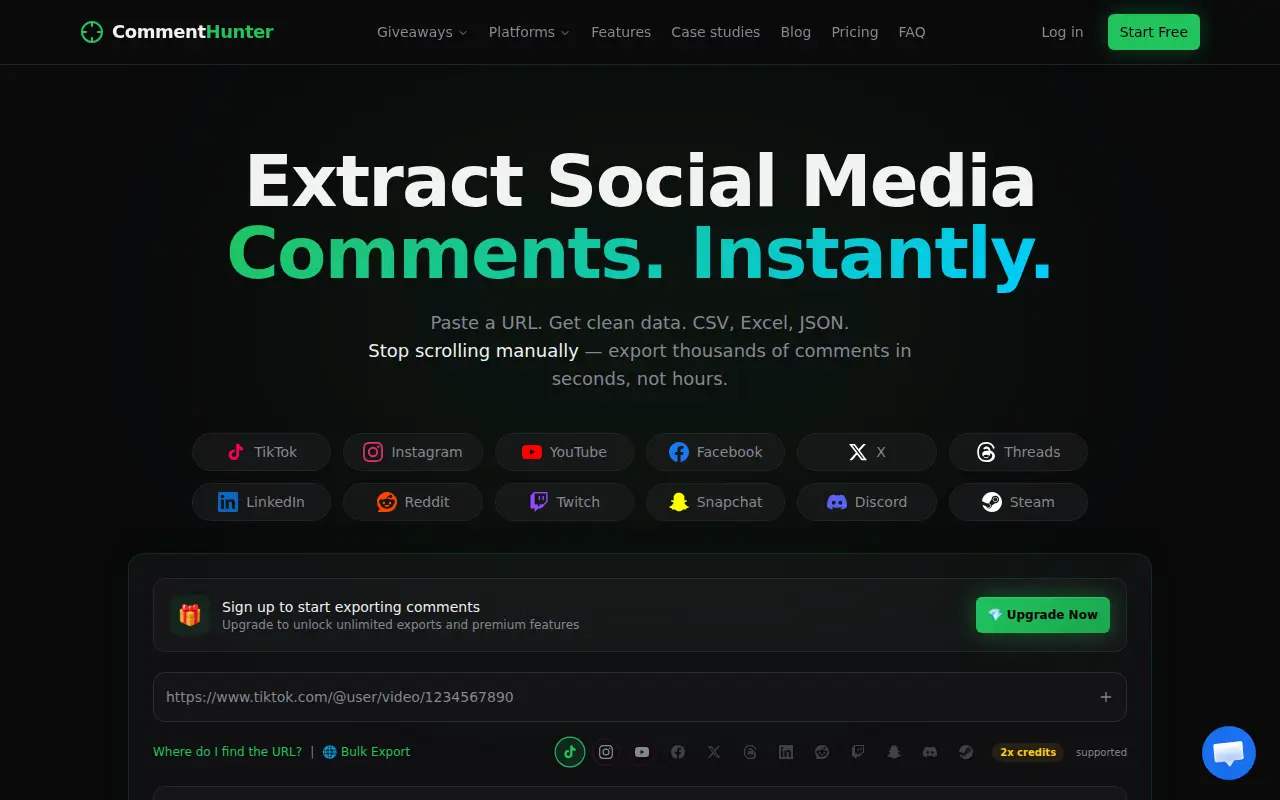
Task: Open the Bulk Export link
Action: pos(366,752)
